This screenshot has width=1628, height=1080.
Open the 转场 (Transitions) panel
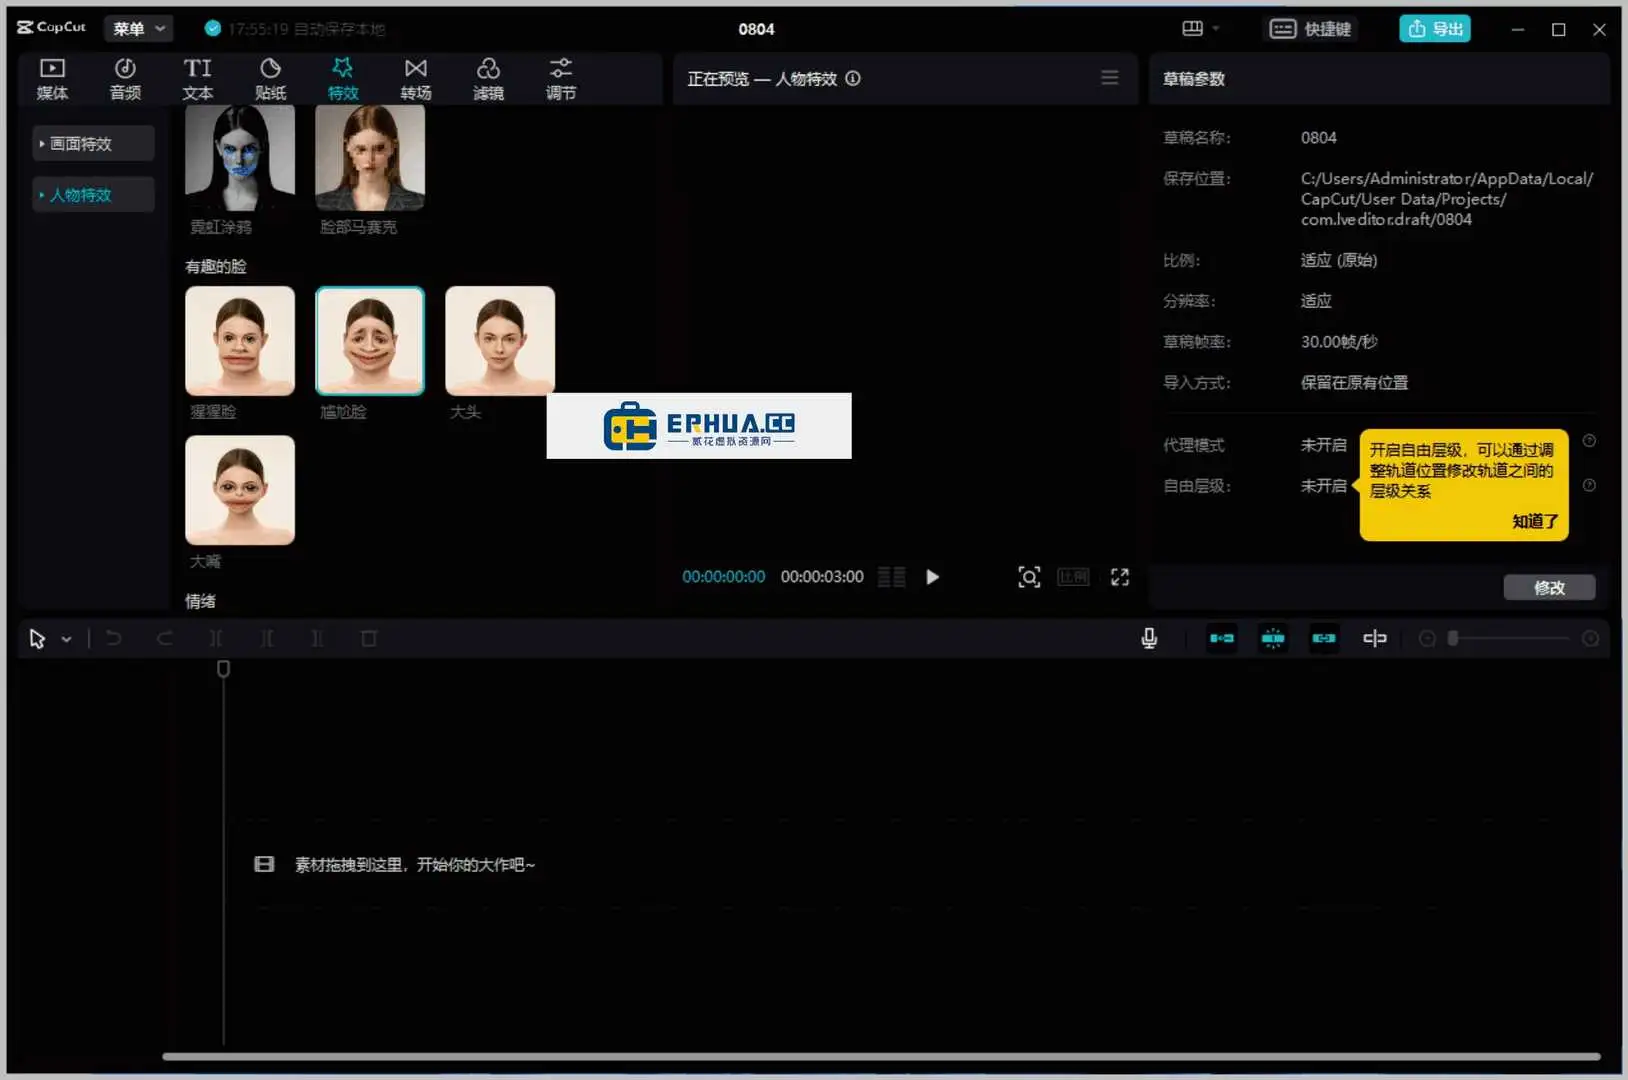[x=415, y=78]
